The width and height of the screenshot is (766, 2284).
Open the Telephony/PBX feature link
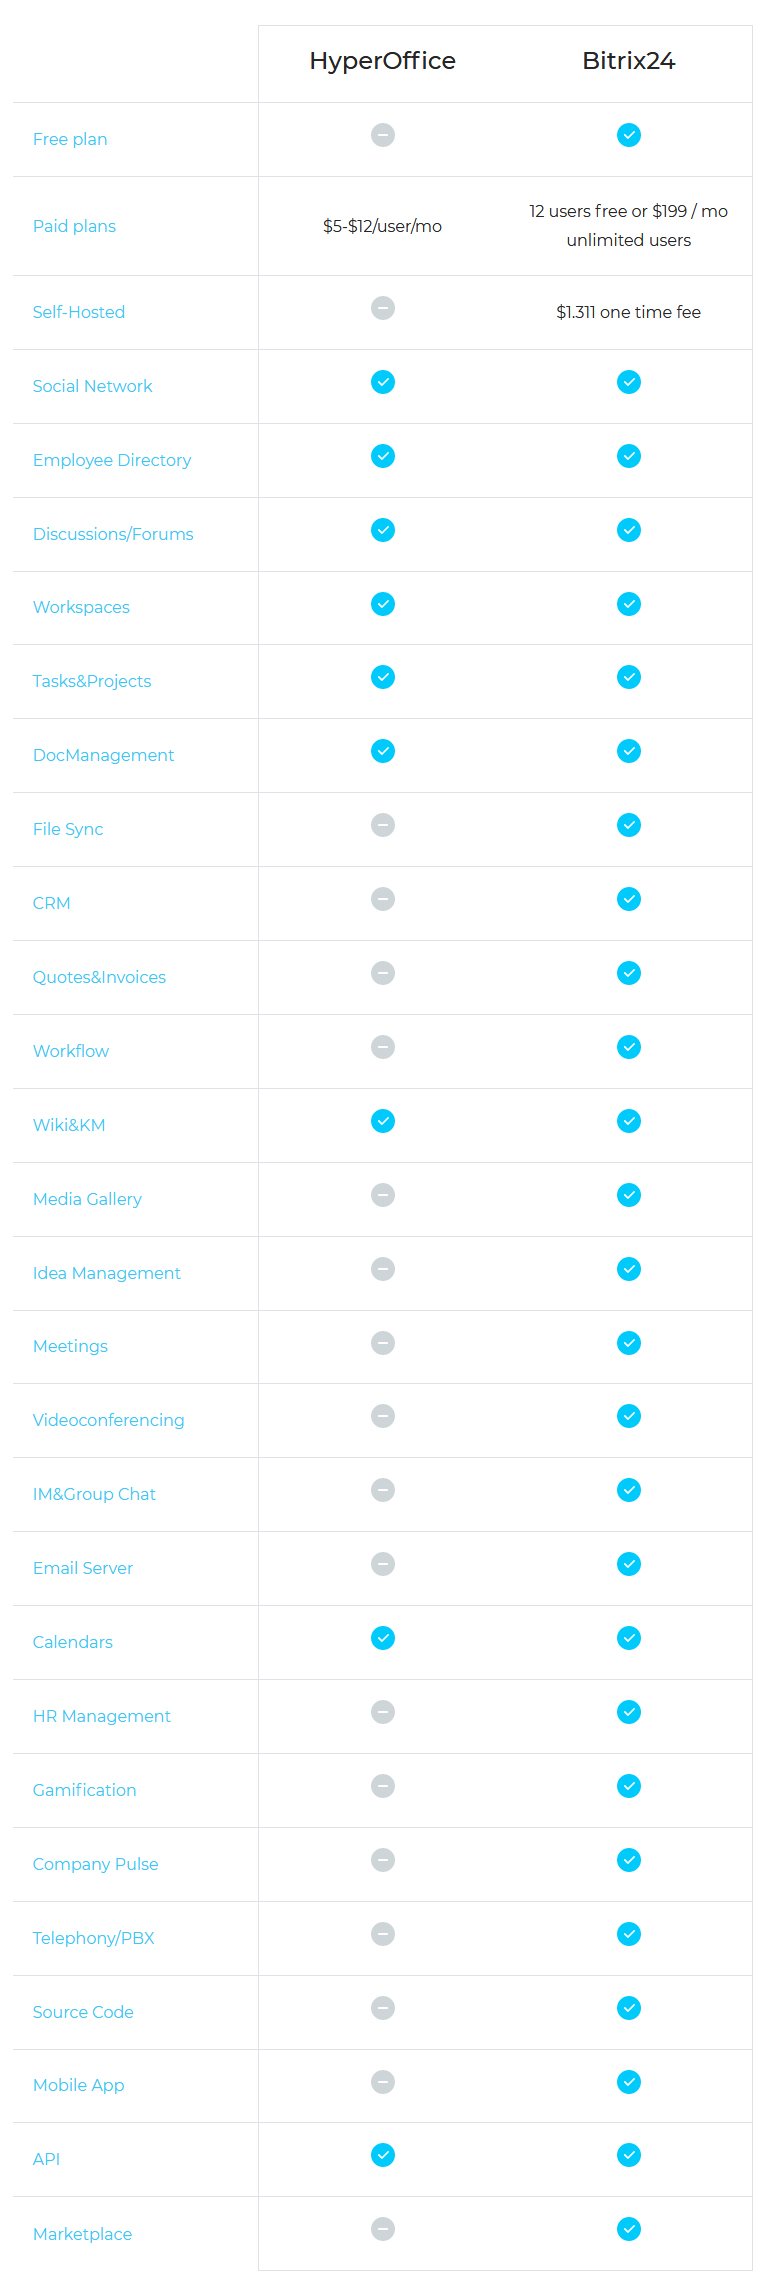click(93, 1938)
